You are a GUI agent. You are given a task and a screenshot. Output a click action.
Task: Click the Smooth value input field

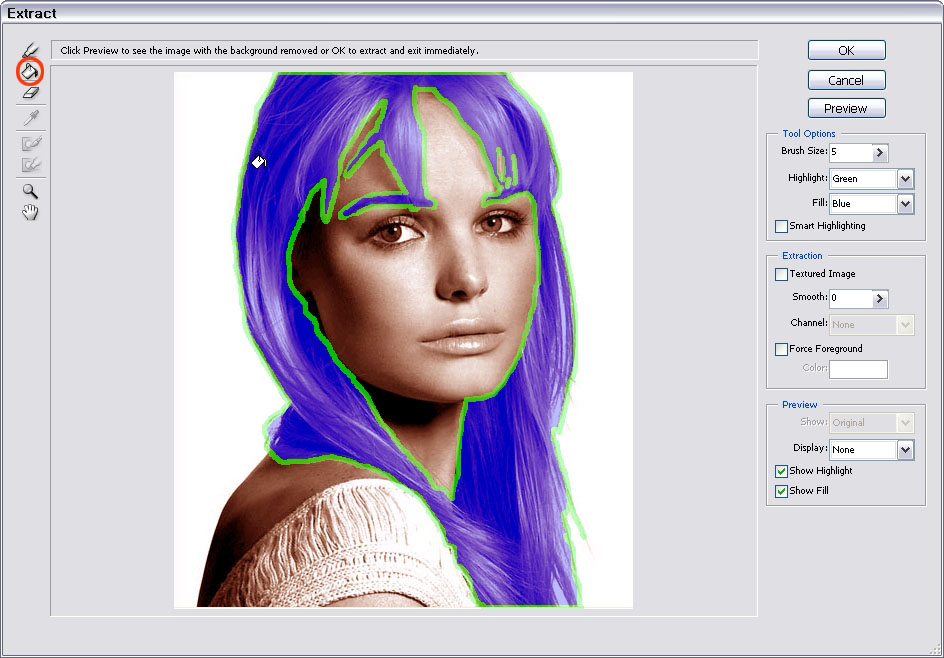point(851,298)
